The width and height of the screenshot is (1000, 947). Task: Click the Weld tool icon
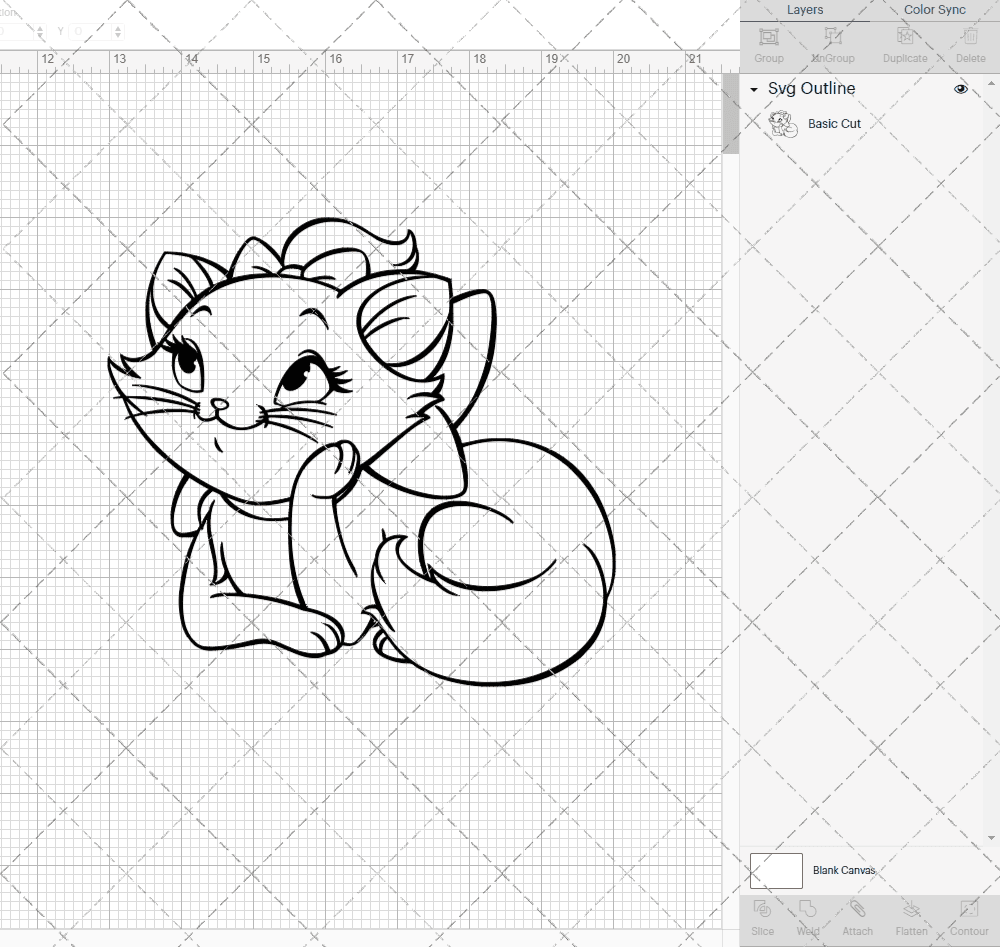[x=807, y=909]
